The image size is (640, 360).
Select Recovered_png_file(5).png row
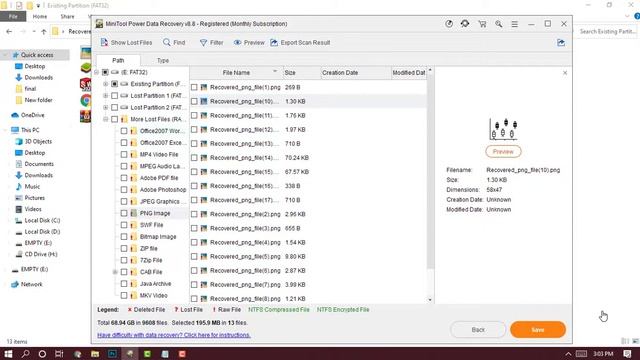pyautogui.click(x=308, y=256)
